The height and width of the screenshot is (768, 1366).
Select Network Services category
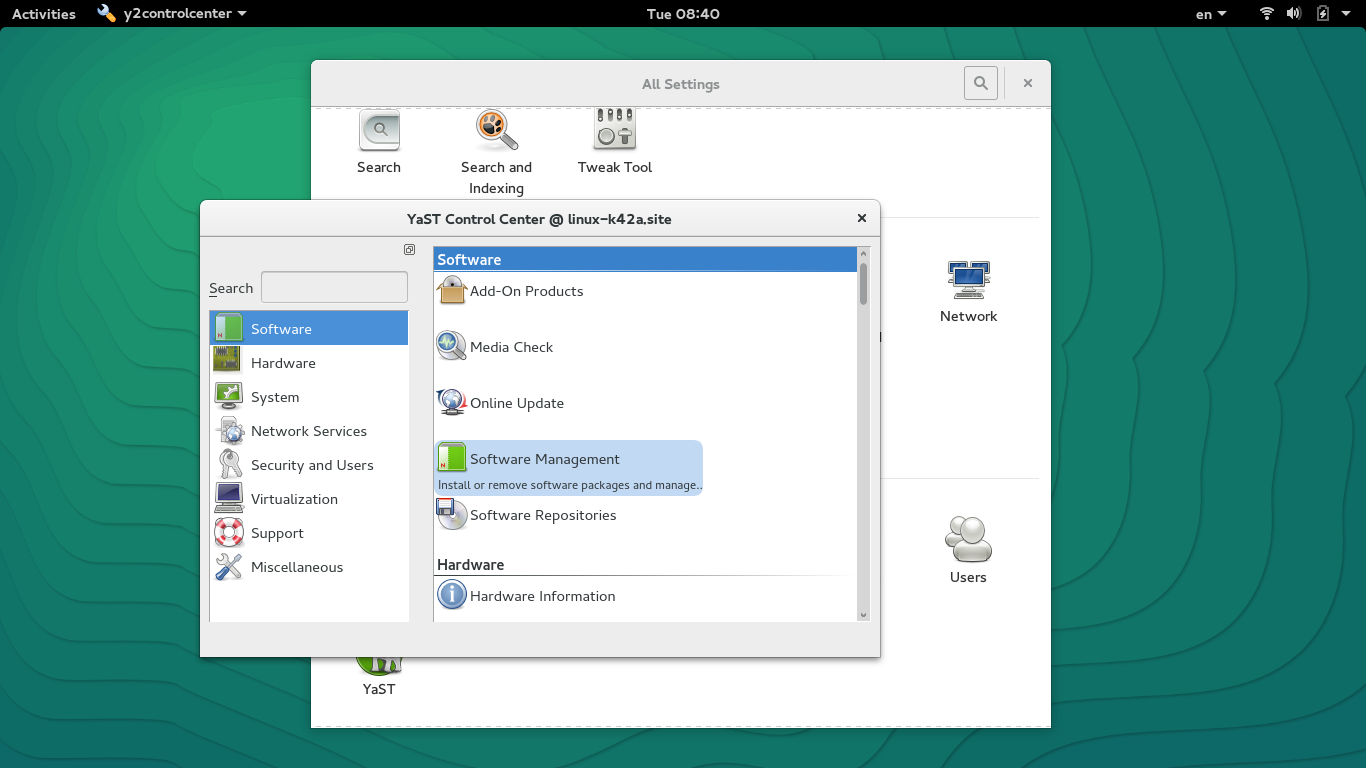click(x=308, y=431)
